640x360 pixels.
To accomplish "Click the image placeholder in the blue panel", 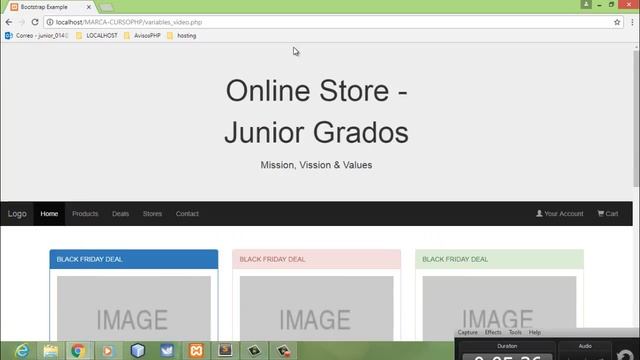I will click(134, 309).
